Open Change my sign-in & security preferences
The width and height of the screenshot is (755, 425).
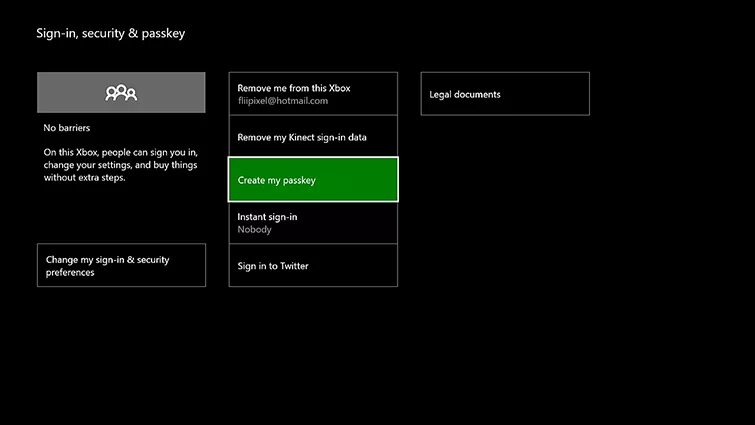tap(121, 265)
